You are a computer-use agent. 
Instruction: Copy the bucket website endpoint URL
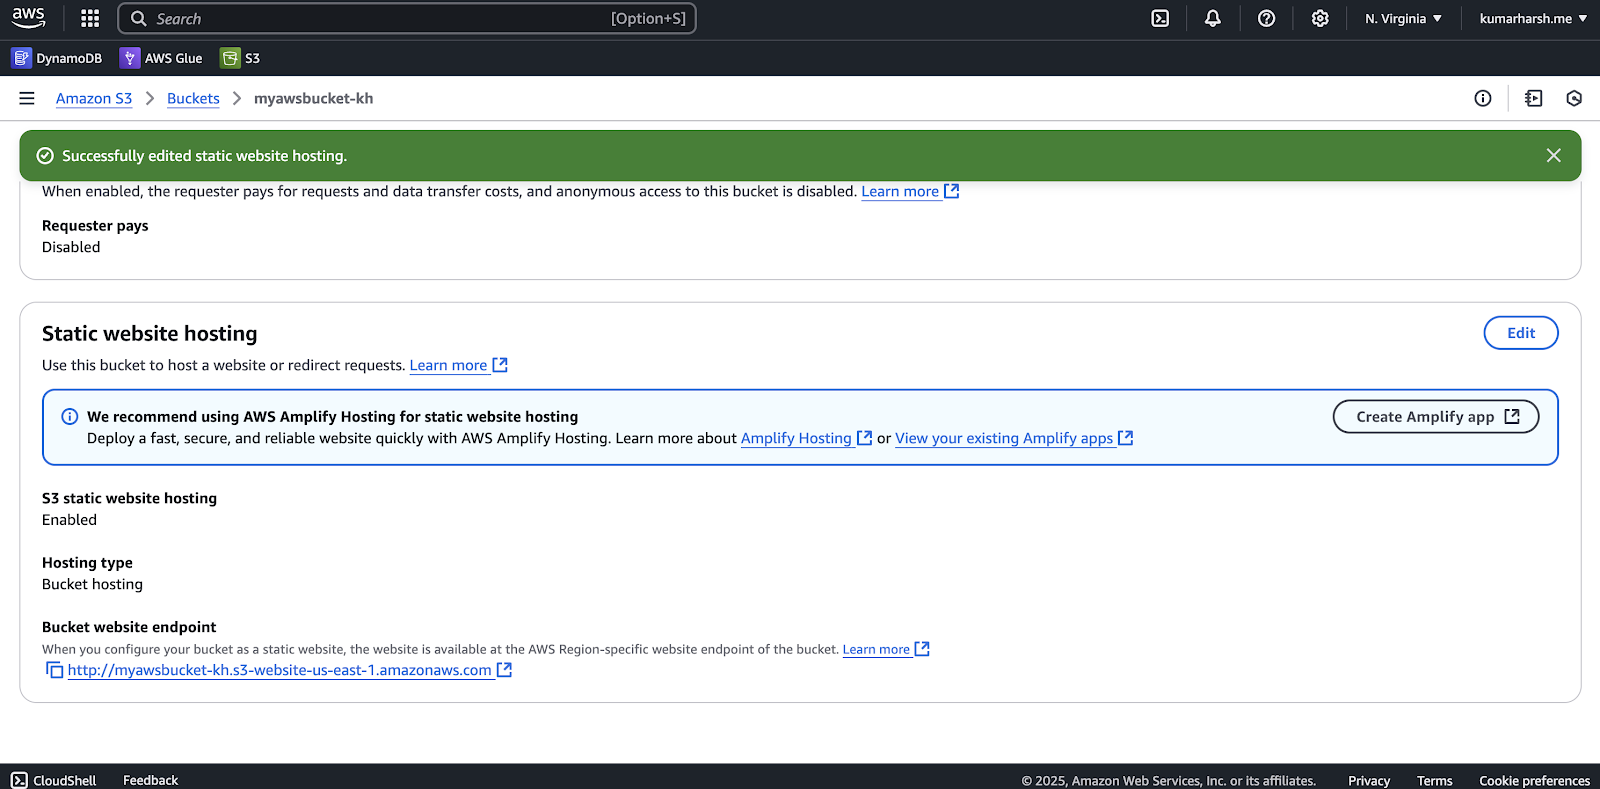[54, 670]
